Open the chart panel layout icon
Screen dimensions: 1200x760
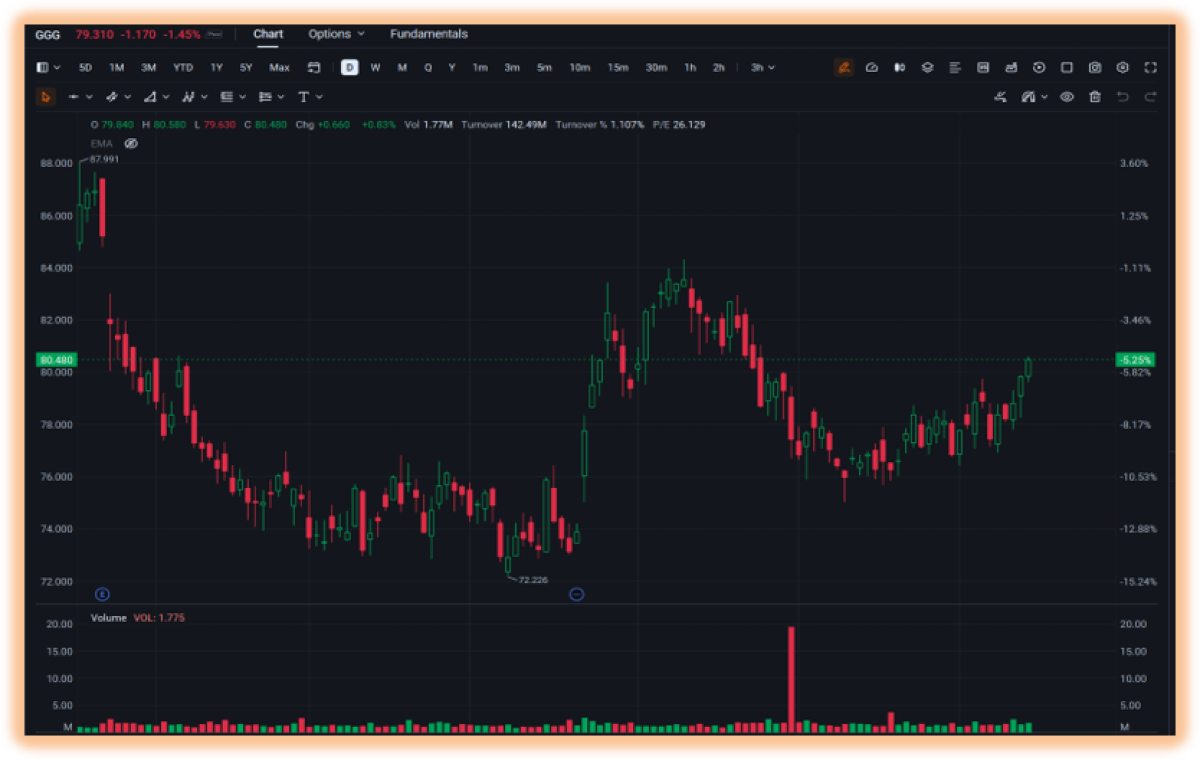[983, 68]
